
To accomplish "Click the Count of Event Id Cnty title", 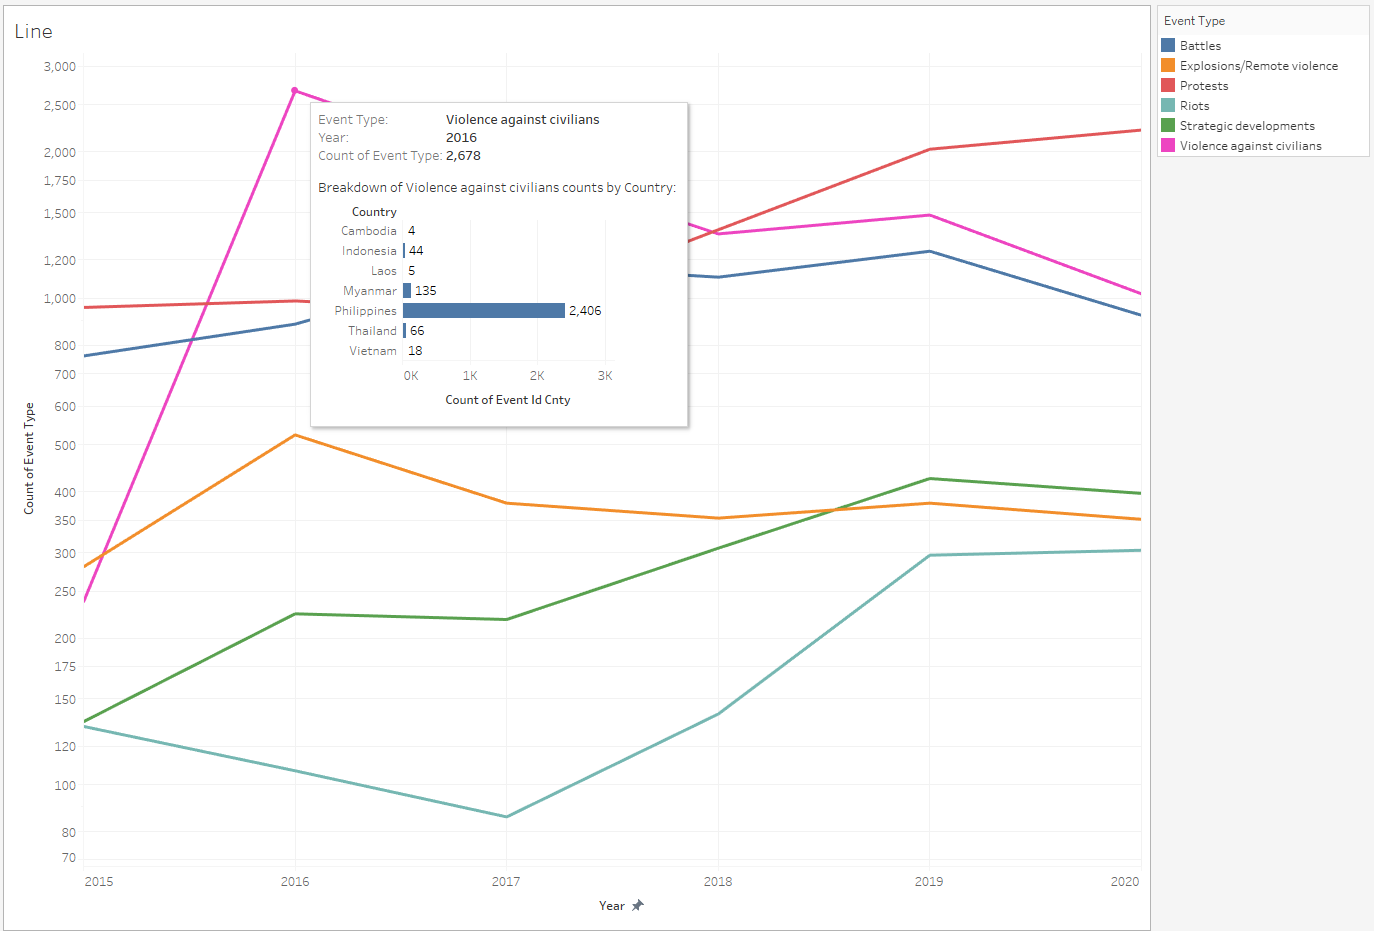I will pos(507,400).
